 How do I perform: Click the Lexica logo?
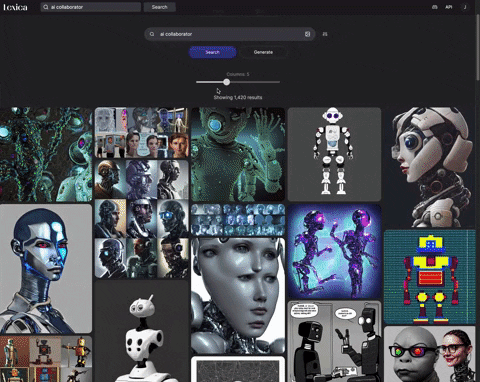(15, 7)
